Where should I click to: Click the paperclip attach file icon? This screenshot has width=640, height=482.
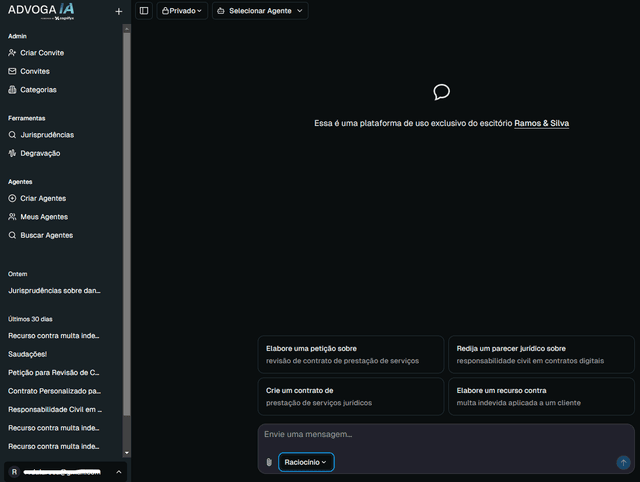(x=269, y=462)
